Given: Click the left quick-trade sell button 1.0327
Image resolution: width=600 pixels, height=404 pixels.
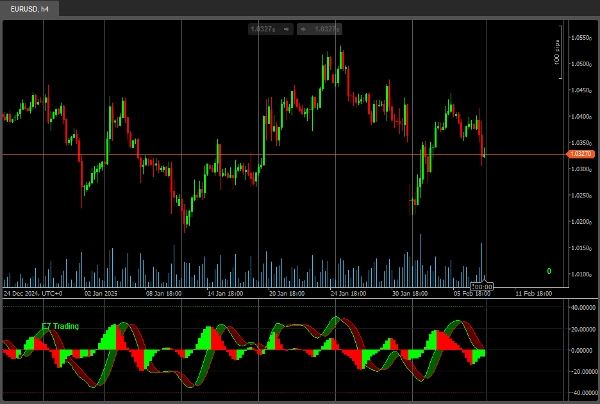Looking at the screenshot, I should [x=271, y=29].
